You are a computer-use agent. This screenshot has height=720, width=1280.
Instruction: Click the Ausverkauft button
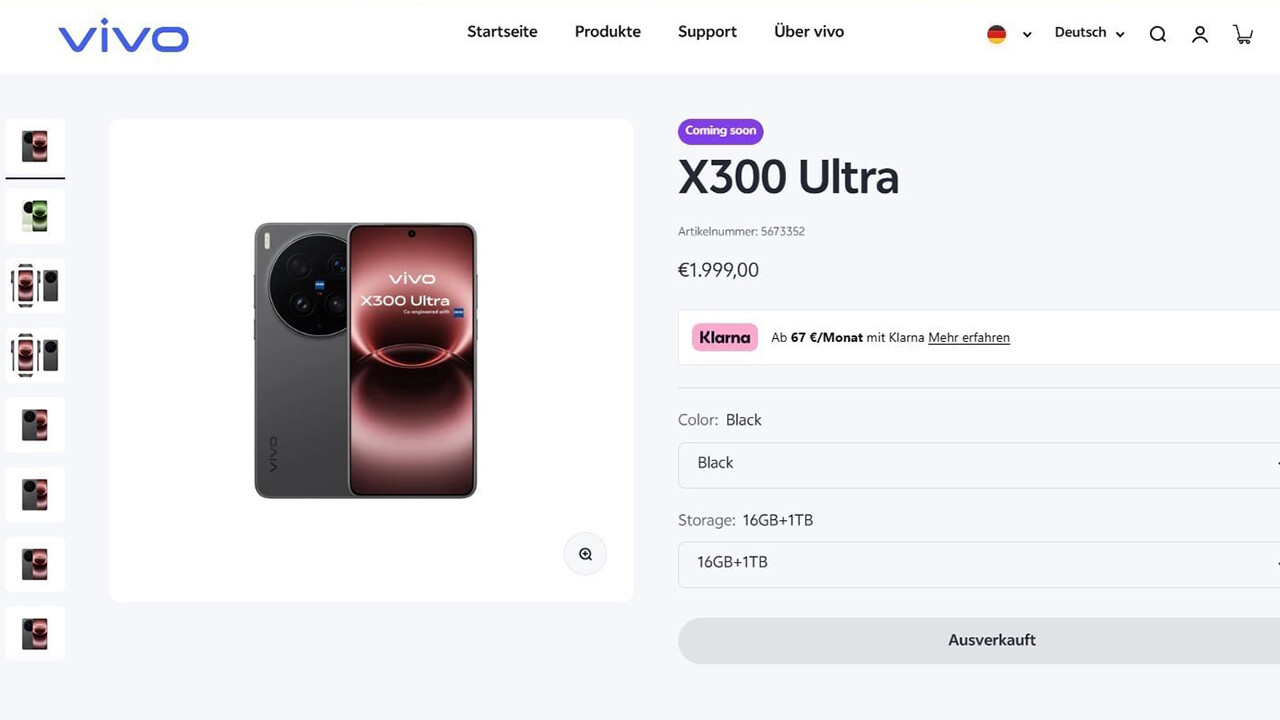(x=978, y=640)
